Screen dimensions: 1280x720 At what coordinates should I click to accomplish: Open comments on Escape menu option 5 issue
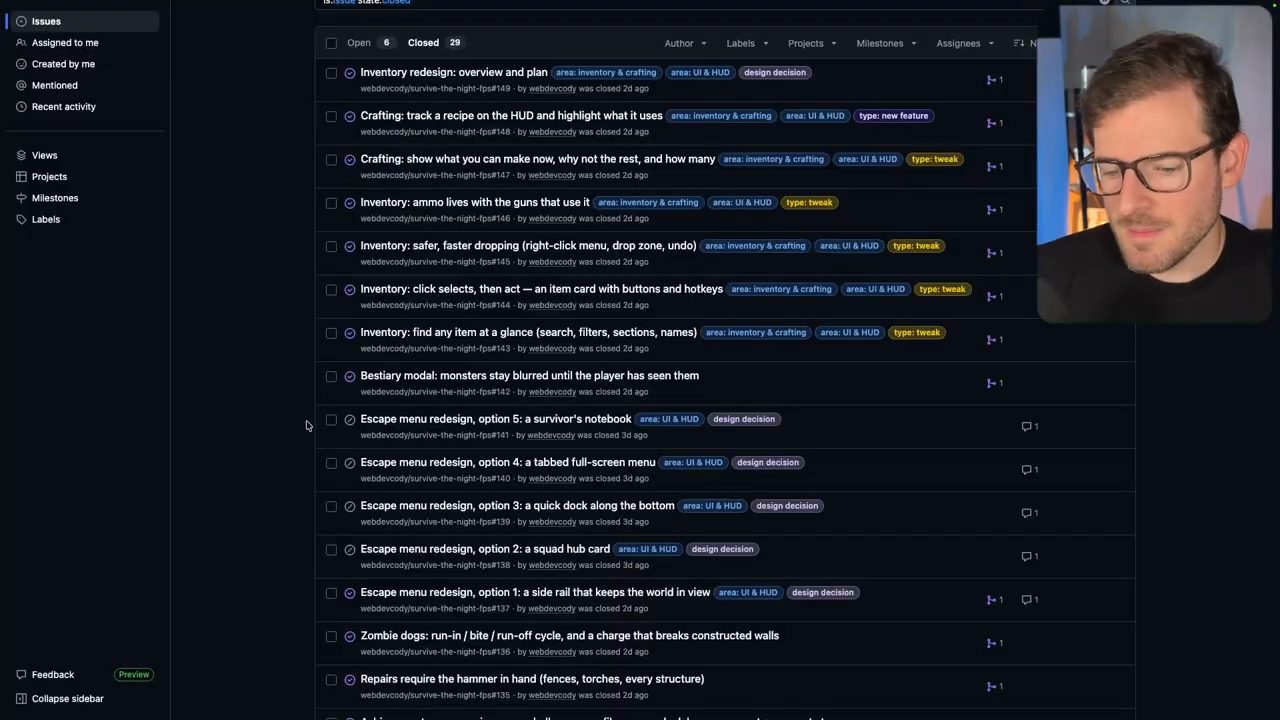tap(1030, 426)
